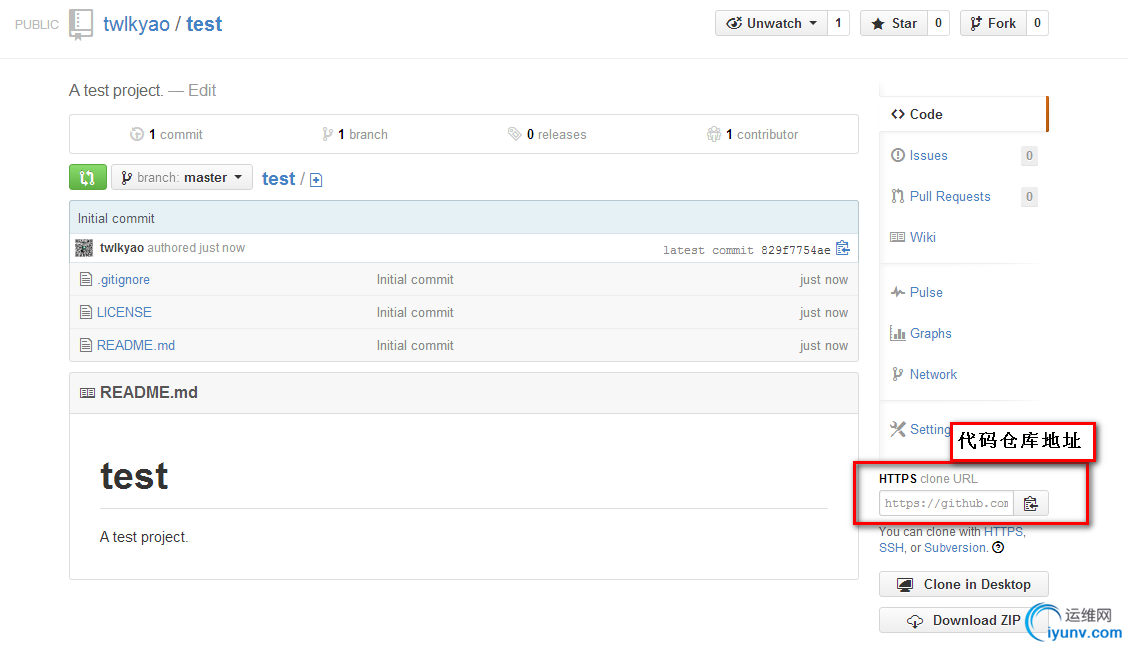The height and width of the screenshot is (649, 1128).
Task: Click the stargazers count 0
Action: click(938, 23)
